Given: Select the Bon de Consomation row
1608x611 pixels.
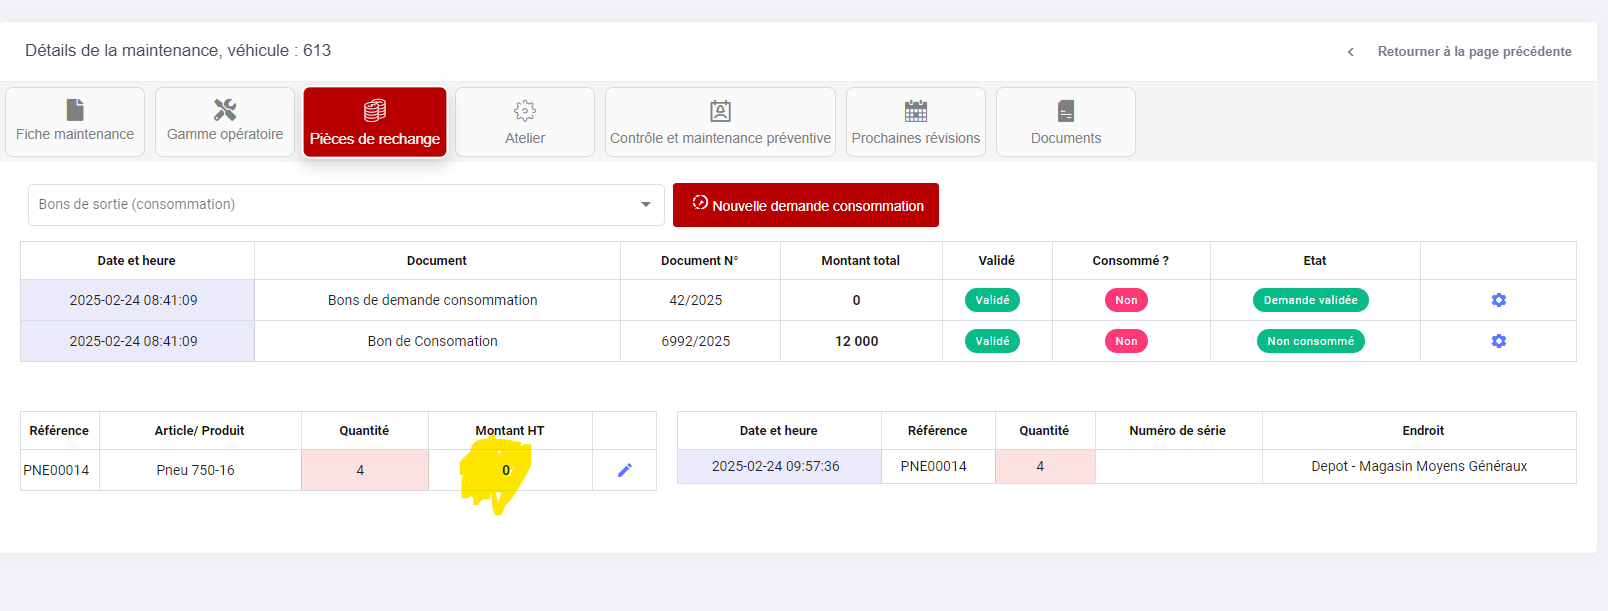Looking at the screenshot, I should tap(432, 341).
